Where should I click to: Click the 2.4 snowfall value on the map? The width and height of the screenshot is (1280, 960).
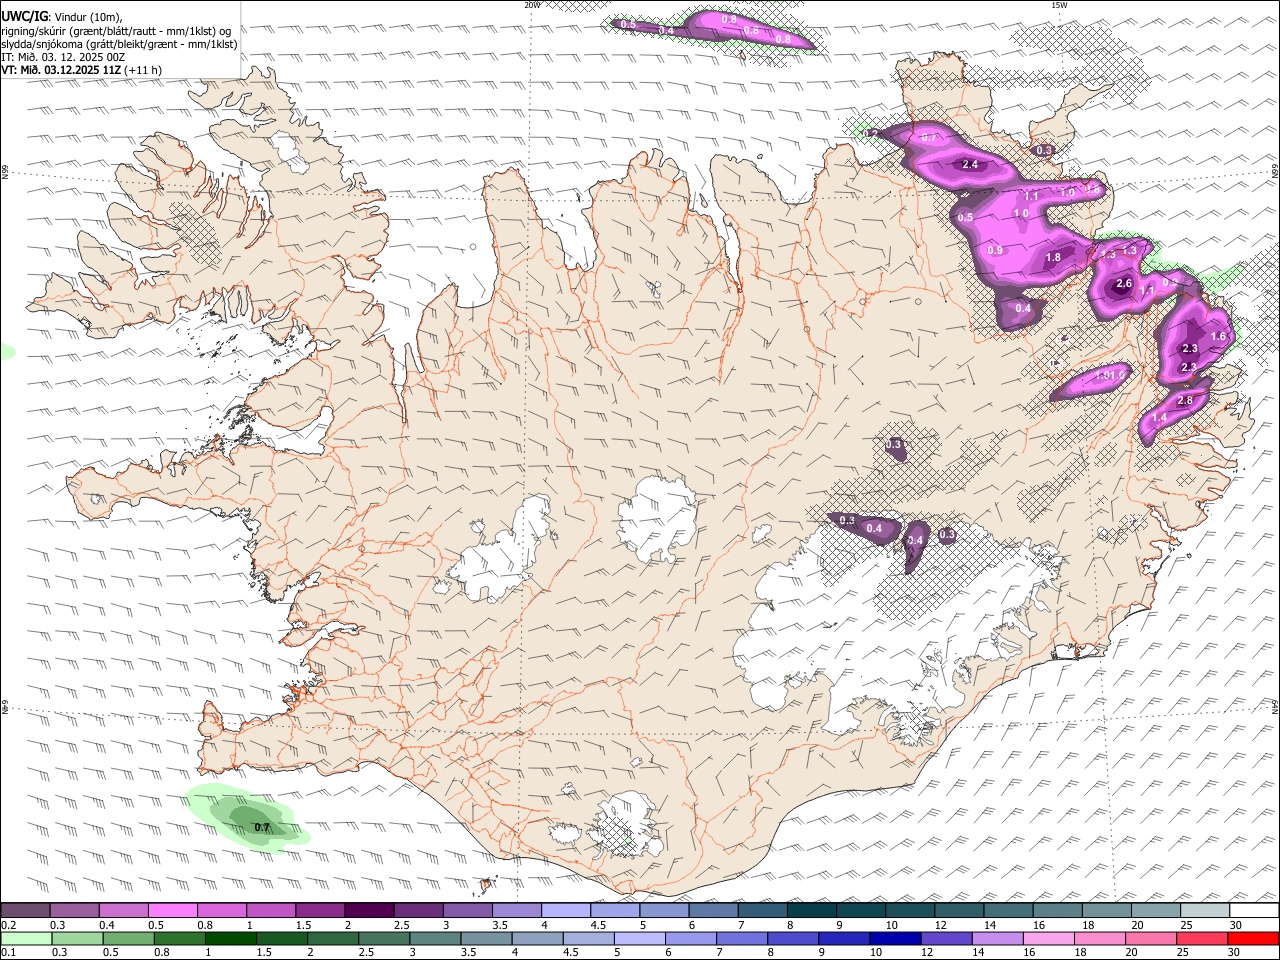point(969,164)
